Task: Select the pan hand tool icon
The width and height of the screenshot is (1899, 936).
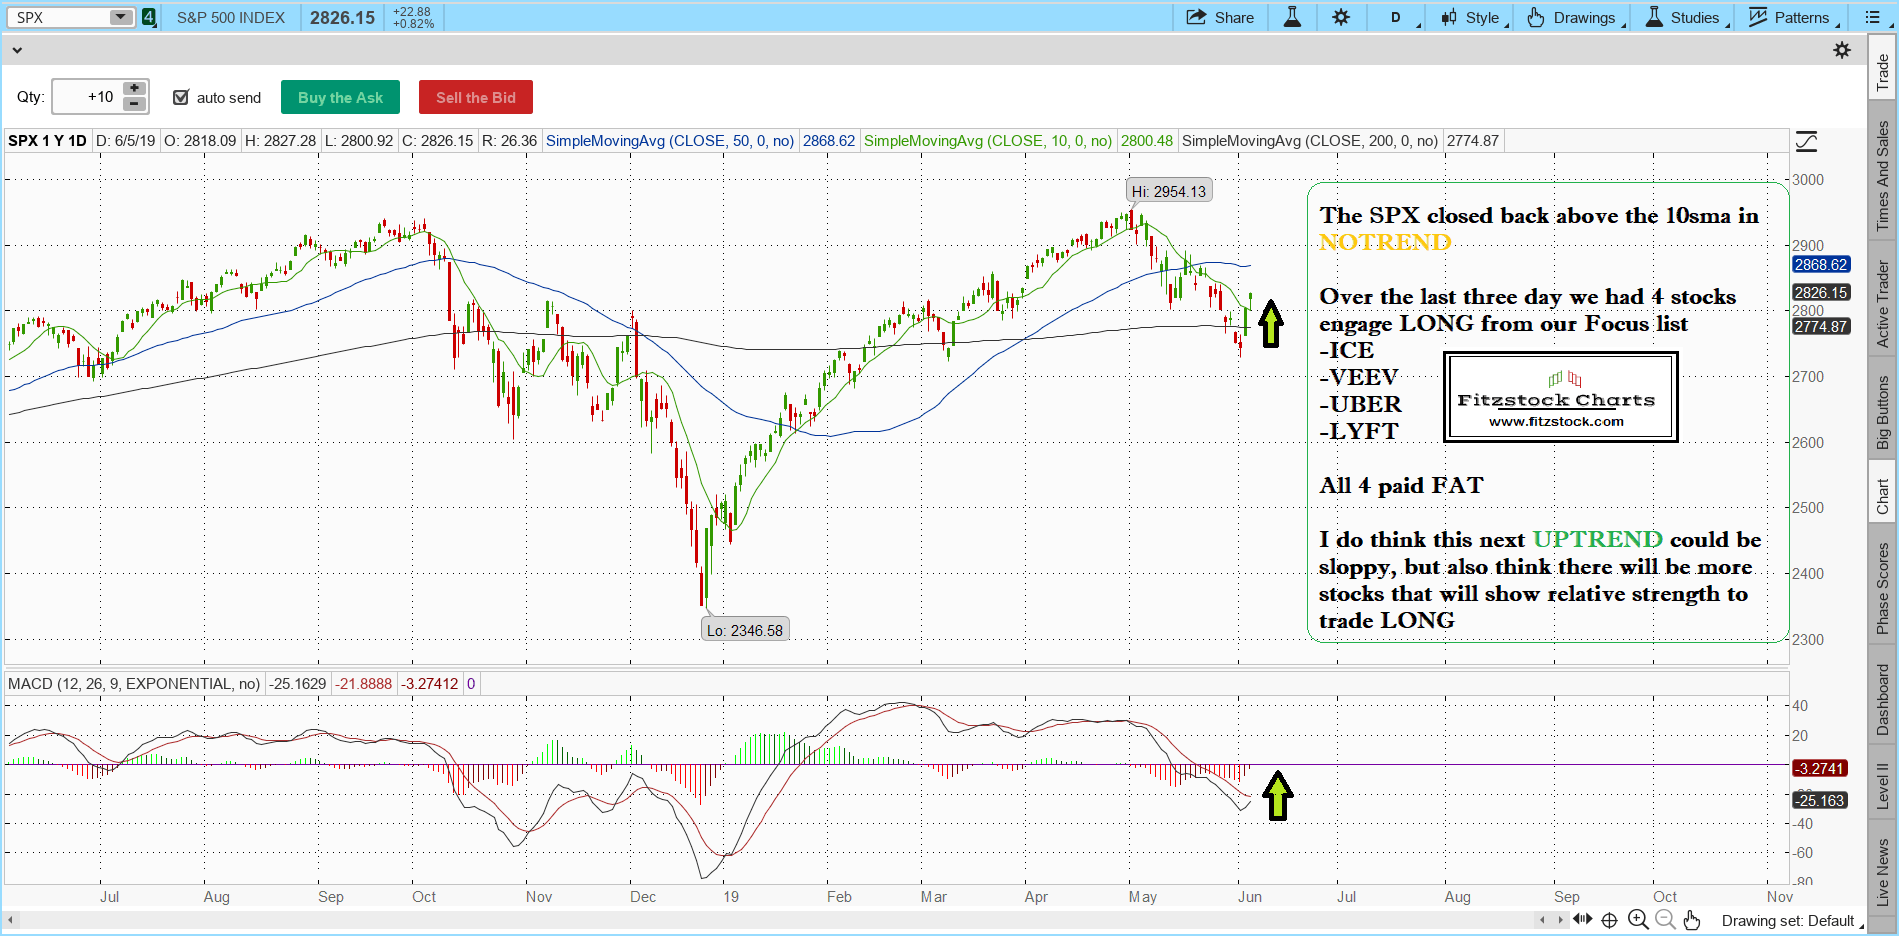Action: tap(1692, 920)
